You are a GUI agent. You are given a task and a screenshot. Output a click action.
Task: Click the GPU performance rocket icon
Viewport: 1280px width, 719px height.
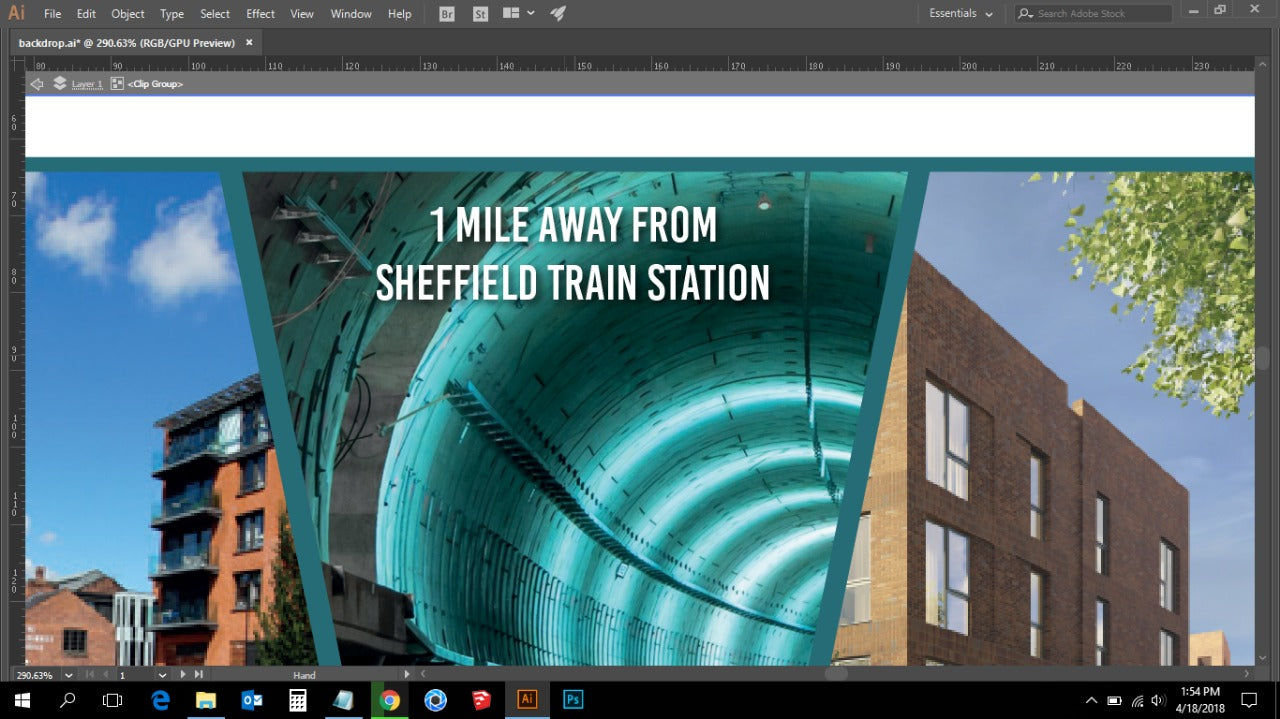[x=558, y=13]
